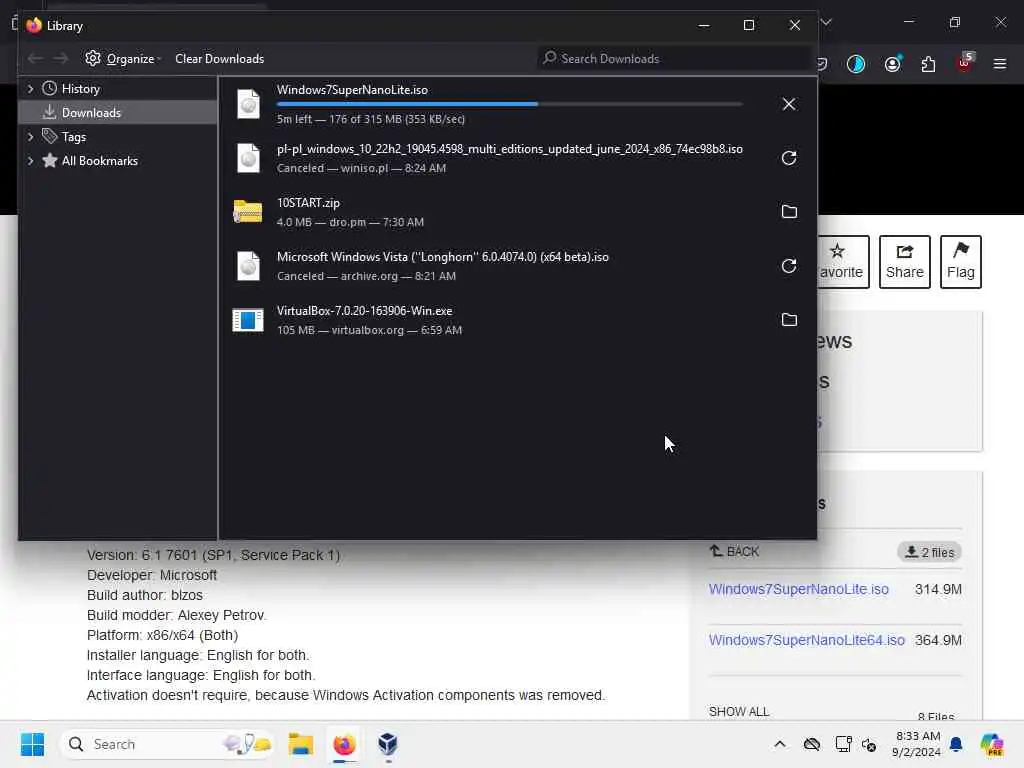1024x768 pixels.
Task: Maximize the Library window
Action: [748, 25]
